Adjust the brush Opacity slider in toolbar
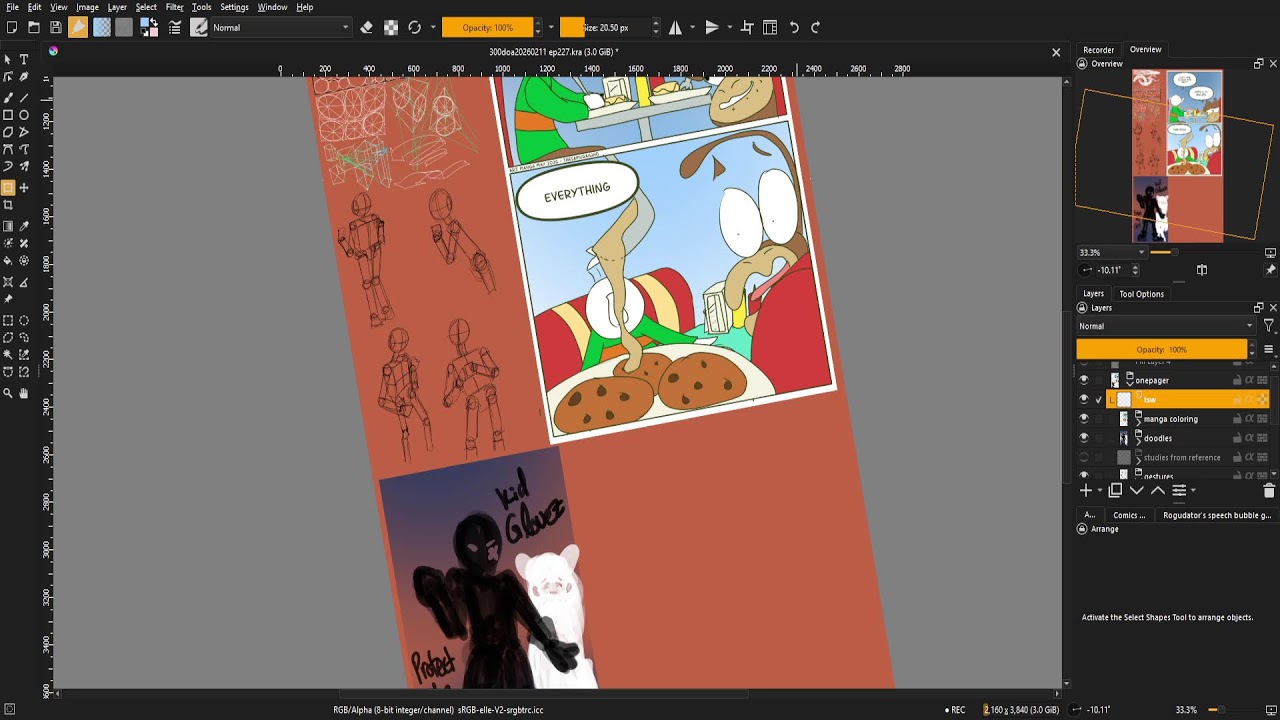 (x=488, y=28)
